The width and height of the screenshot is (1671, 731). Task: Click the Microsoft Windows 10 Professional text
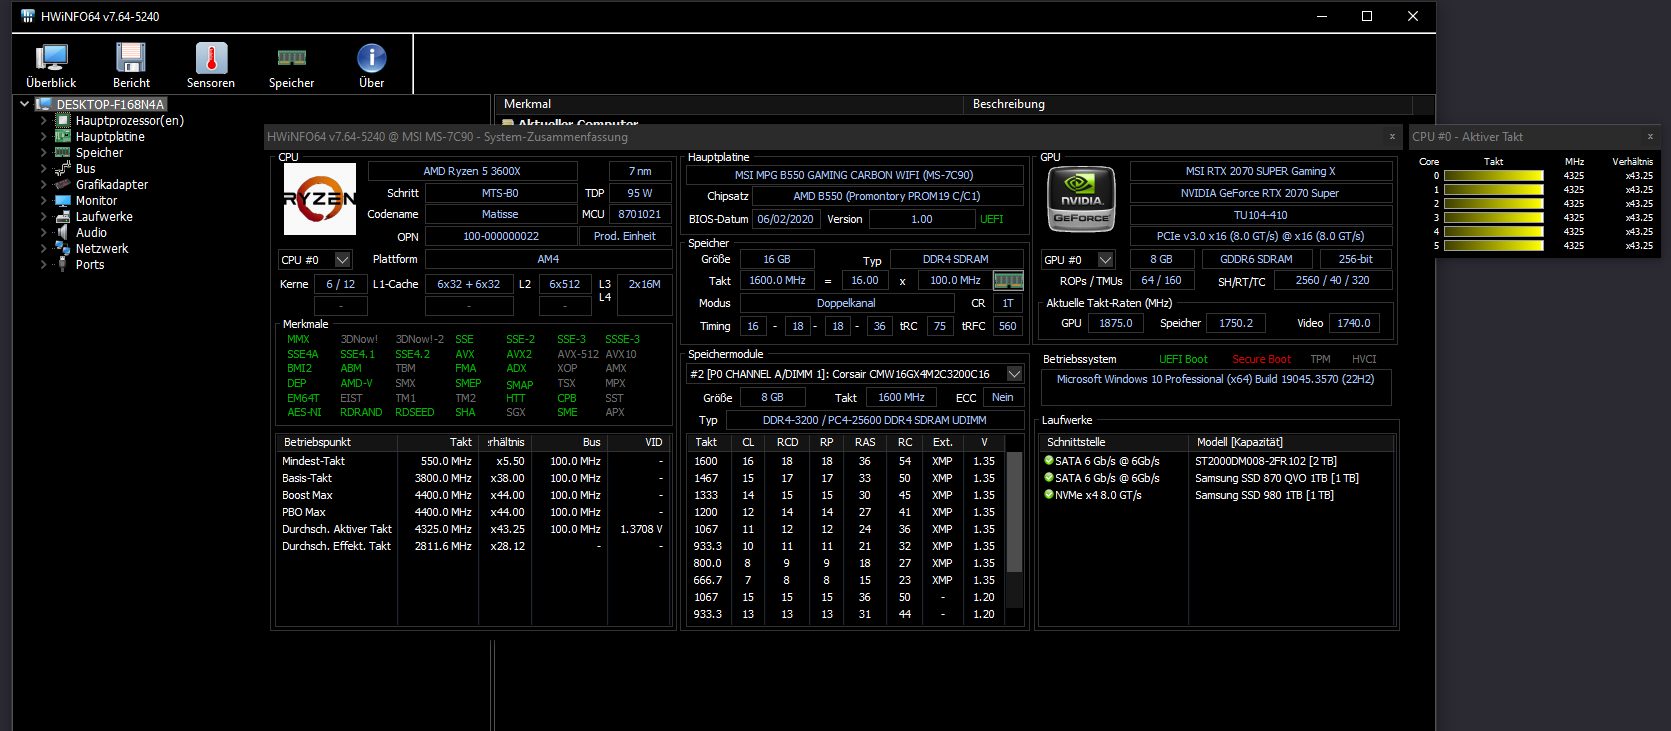pos(1215,379)
